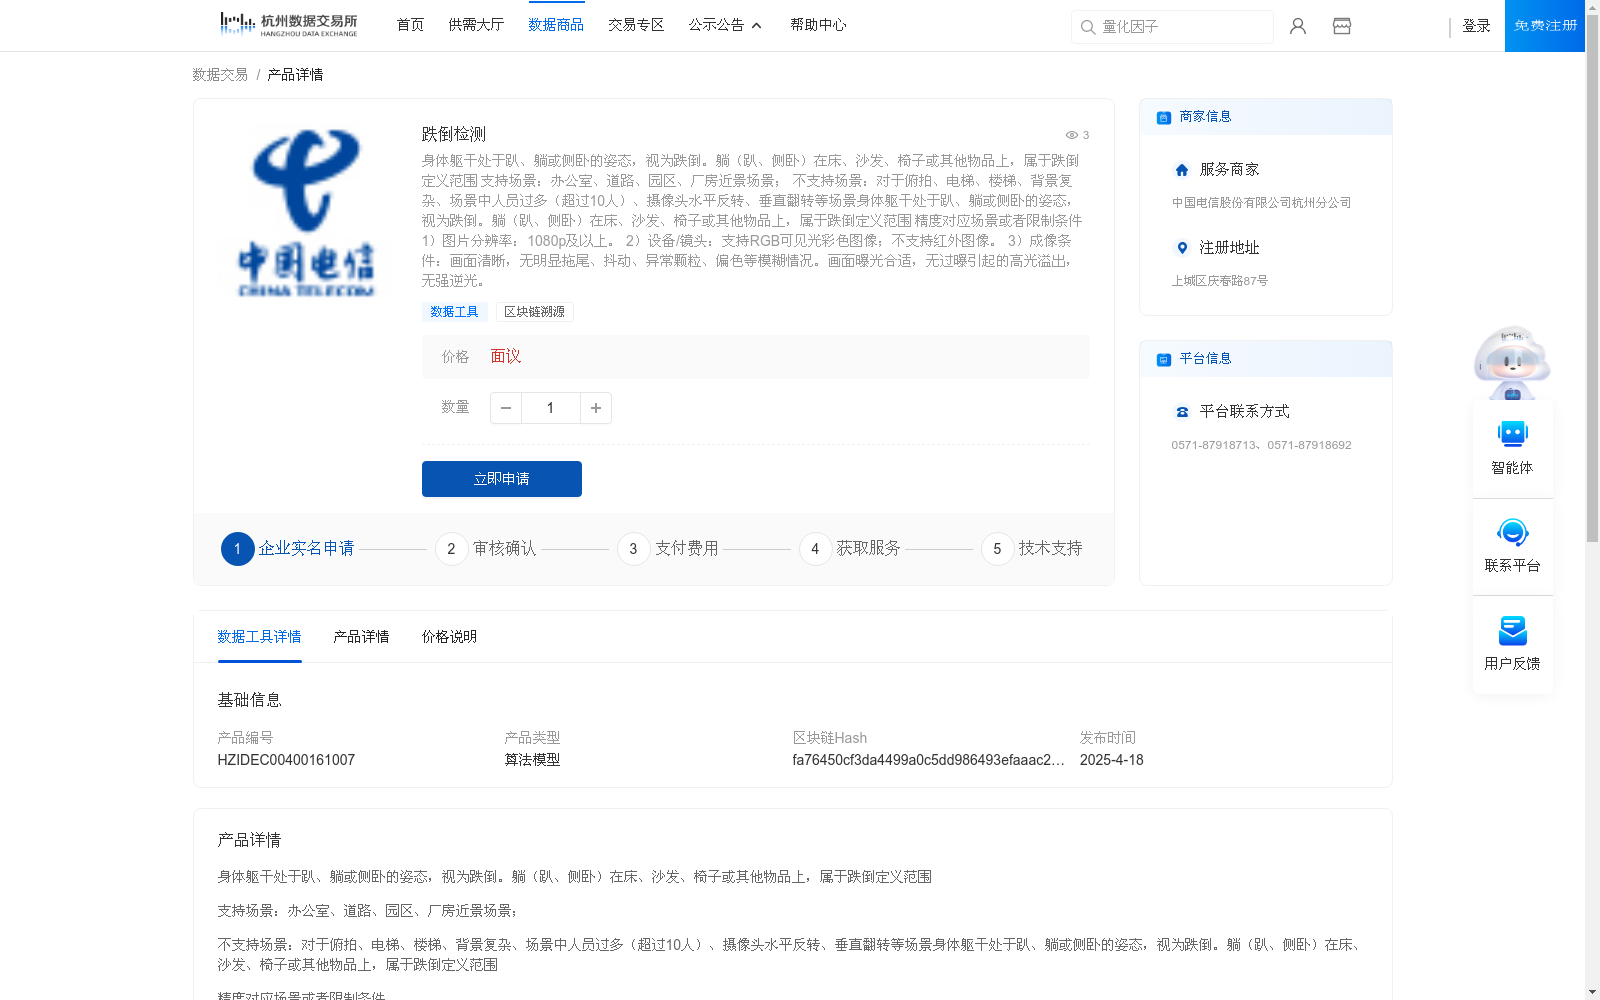Click the 免费注册 button
Viewport: 1600px width, 1000px height.
coord(1545,26)
